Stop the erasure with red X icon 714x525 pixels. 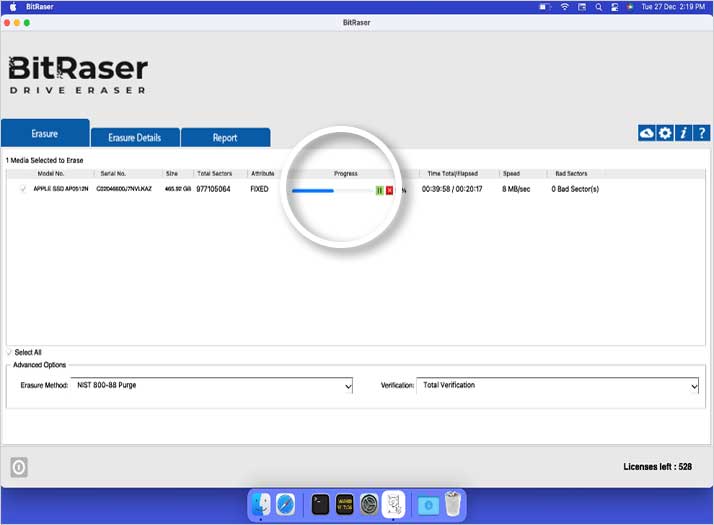coord(389,190)
